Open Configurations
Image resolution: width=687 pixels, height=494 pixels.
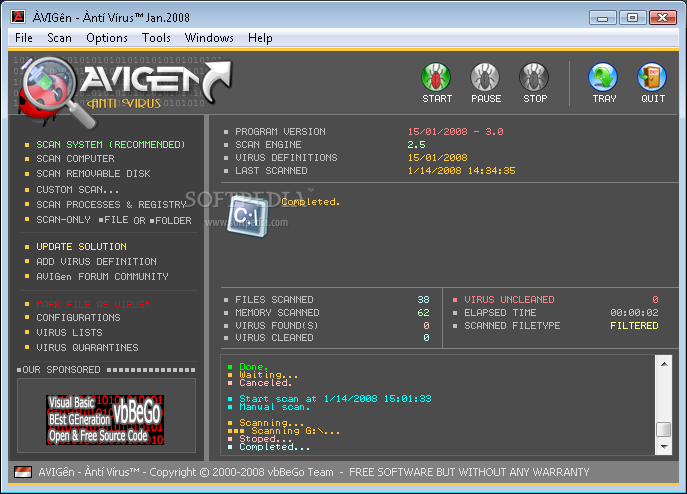[78, 317]
